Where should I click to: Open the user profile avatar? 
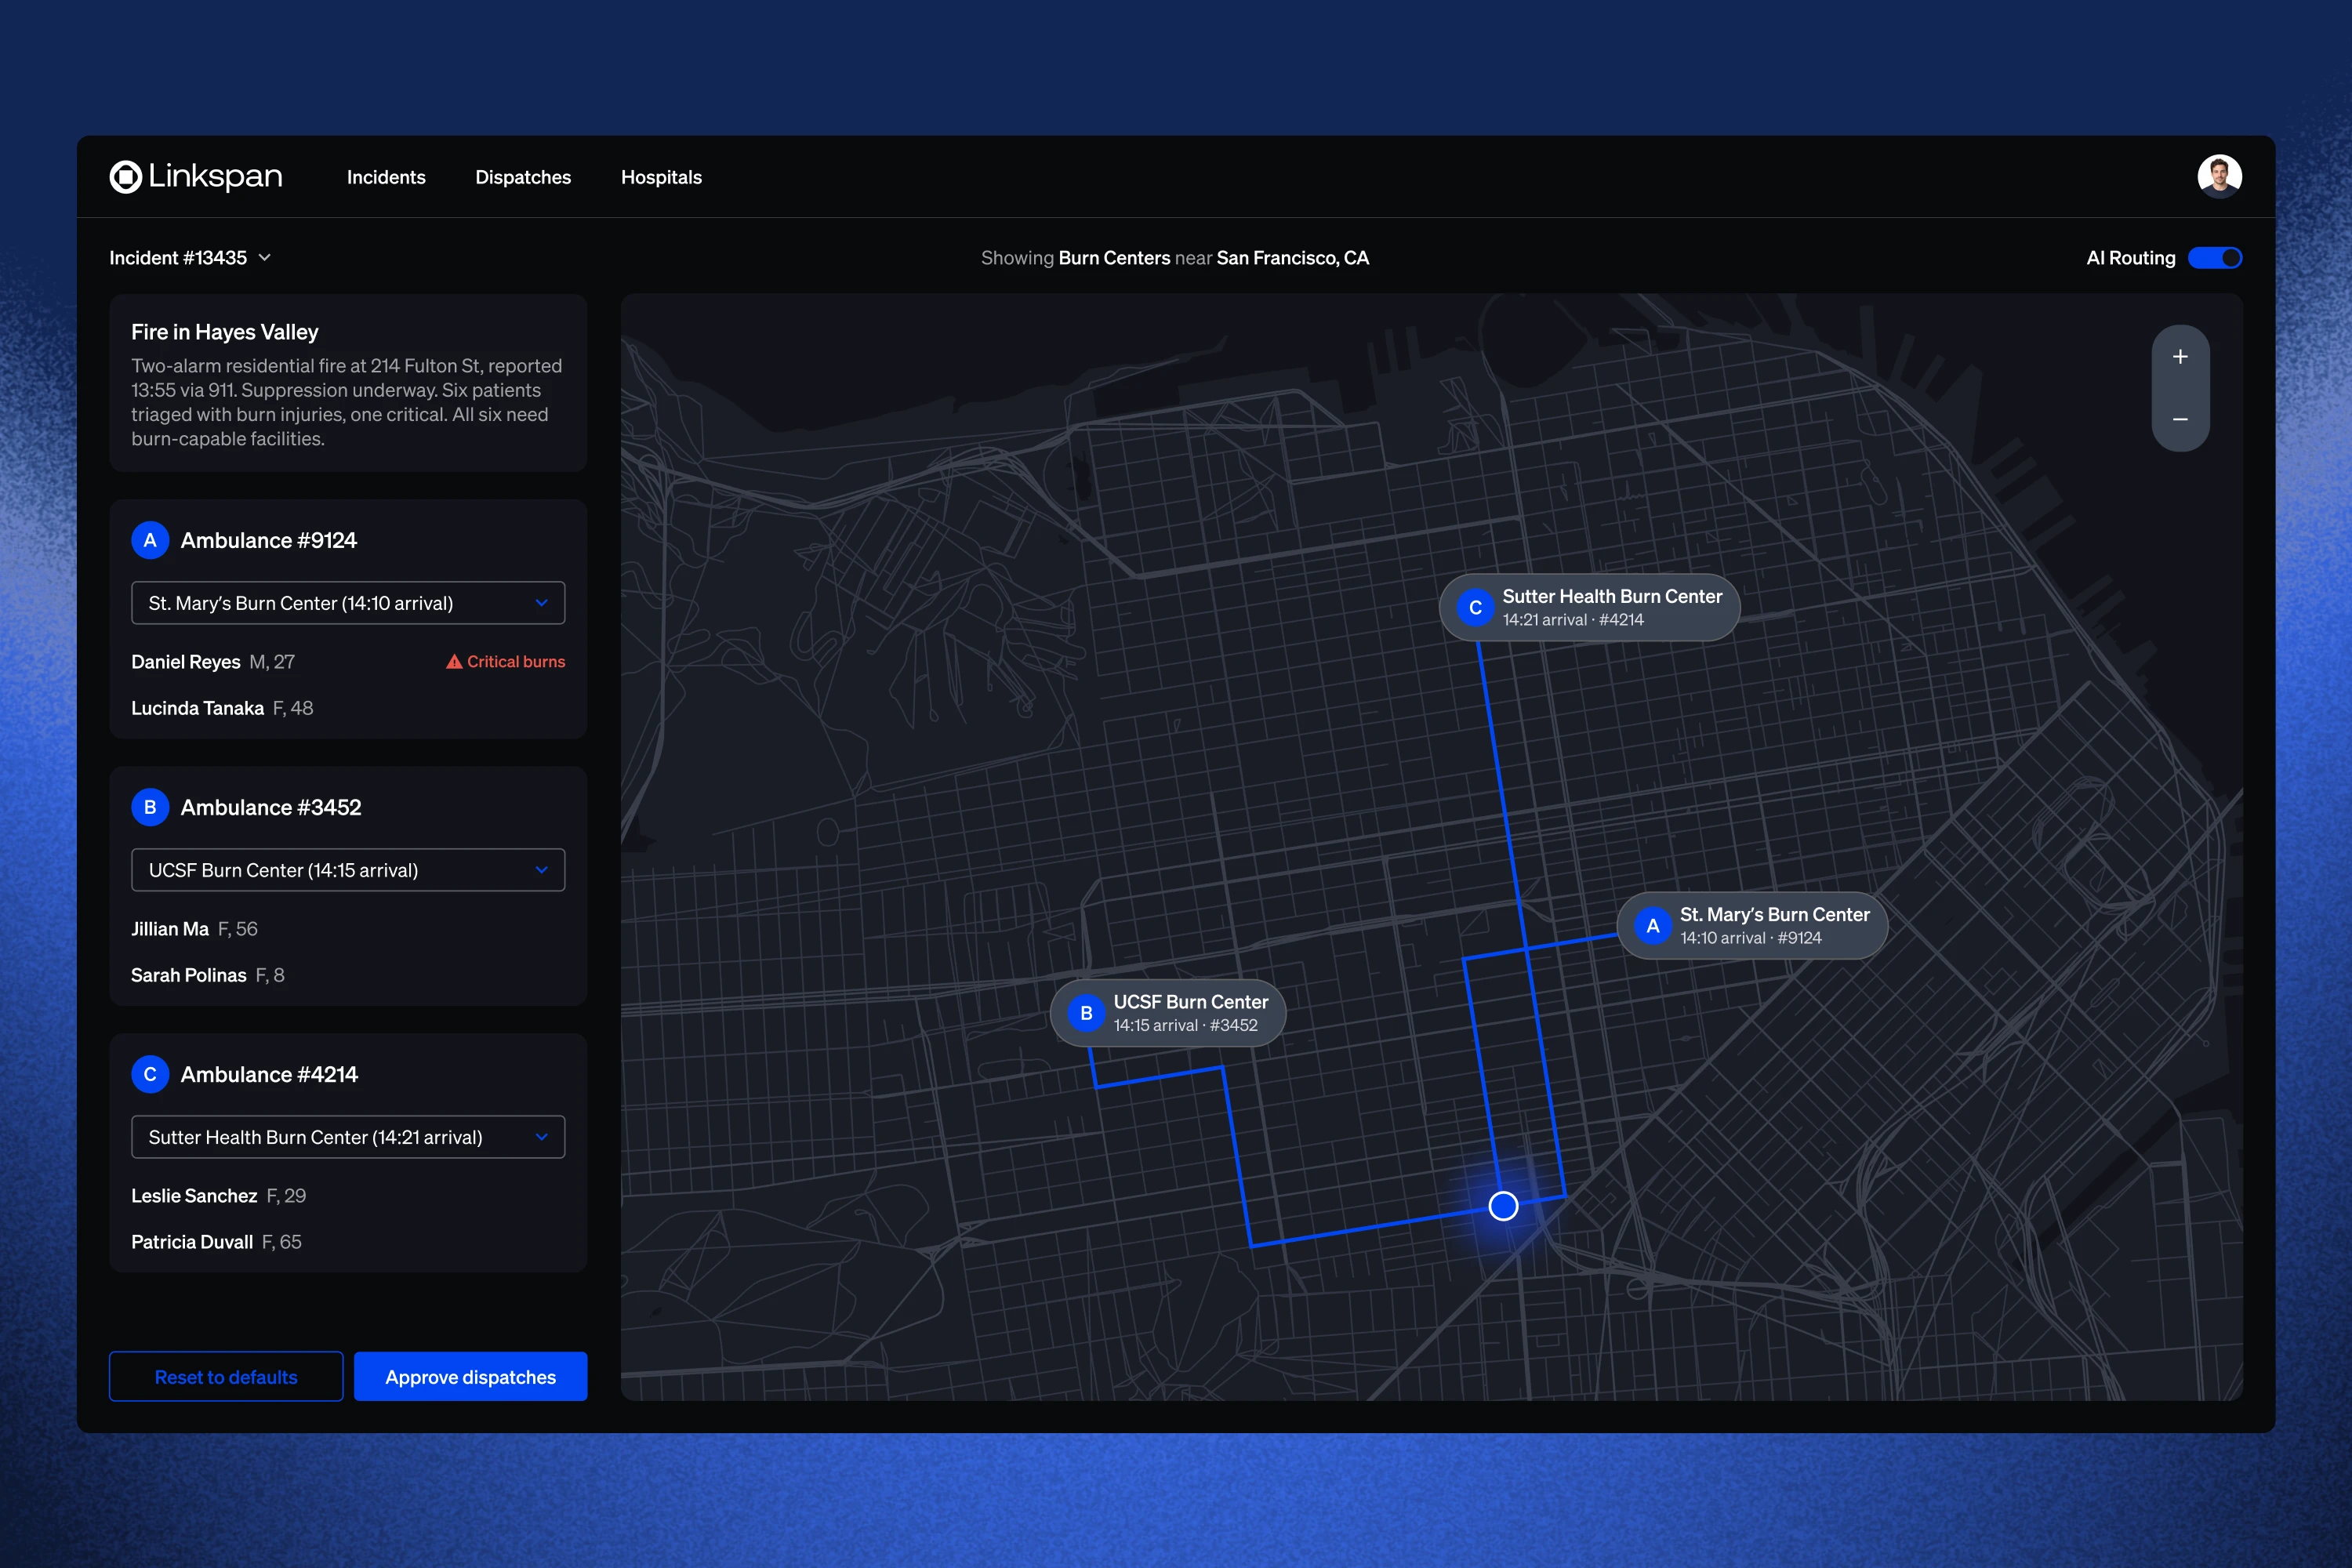pyautogui.click(x=2219, y=176)
